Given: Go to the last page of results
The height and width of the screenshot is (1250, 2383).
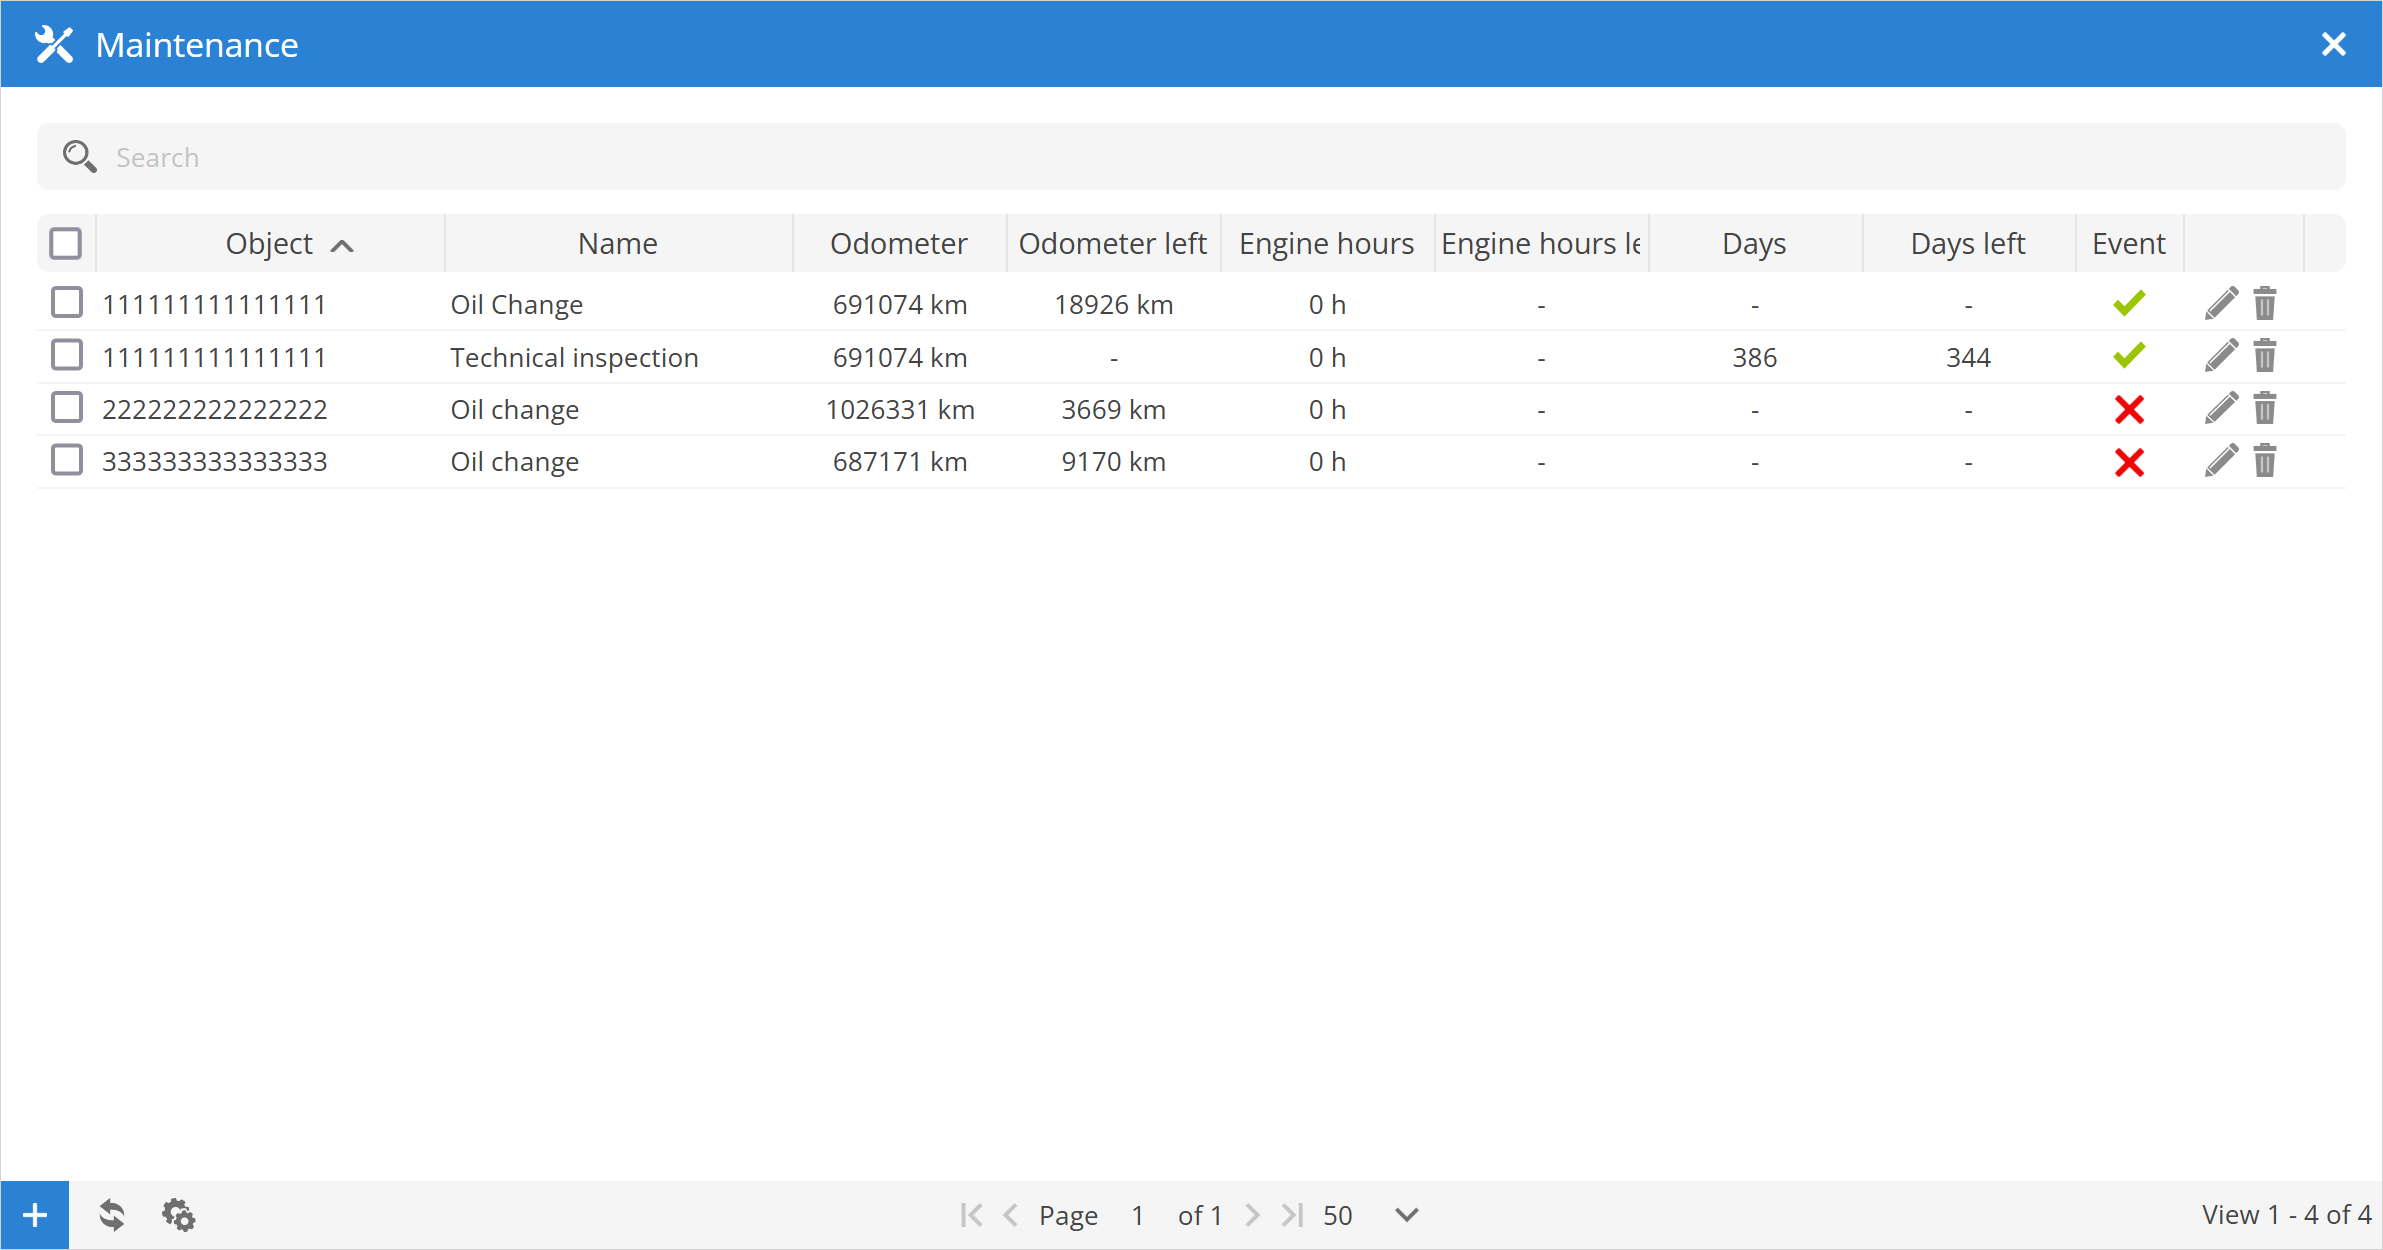Looking at the screenshot, I should [1292, 1215].
